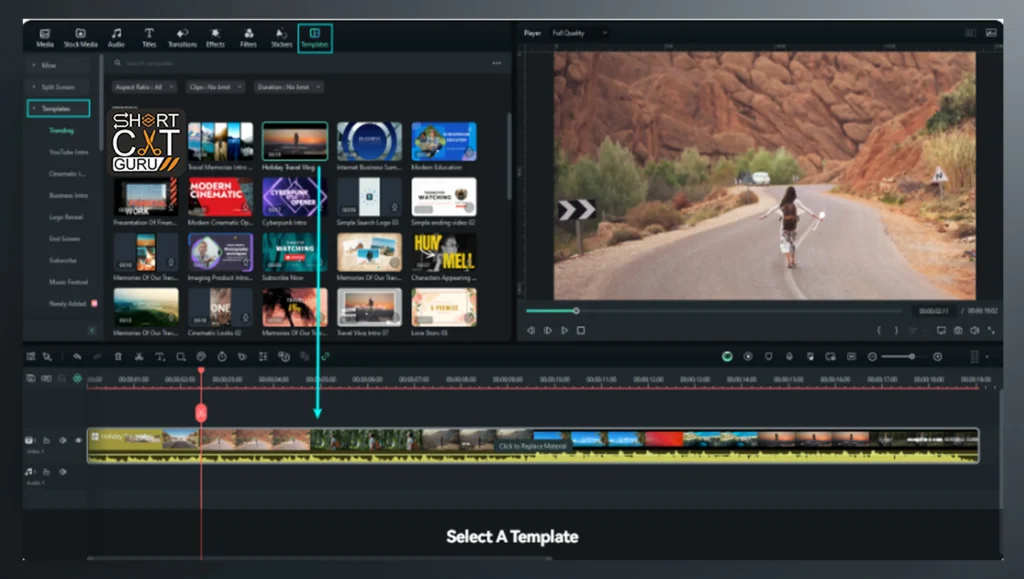Collapse the sidebar with bottom arrow

(91, 331)
